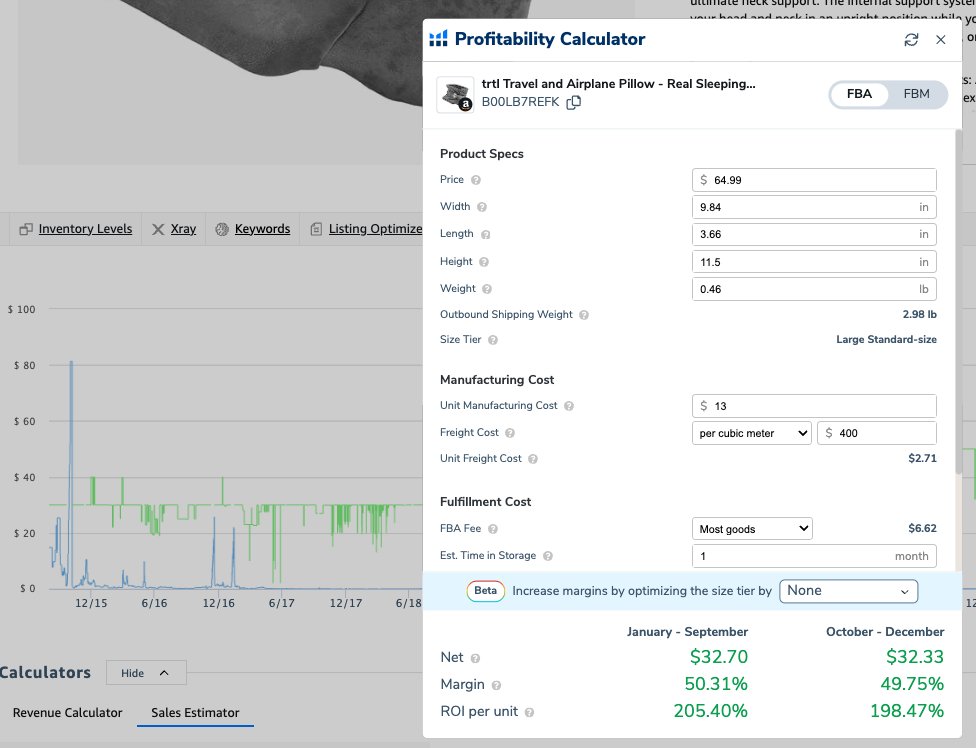The image size is (976, 748).
Task: Click help icon for Est. Time in Storage
Action: point(548,556)
